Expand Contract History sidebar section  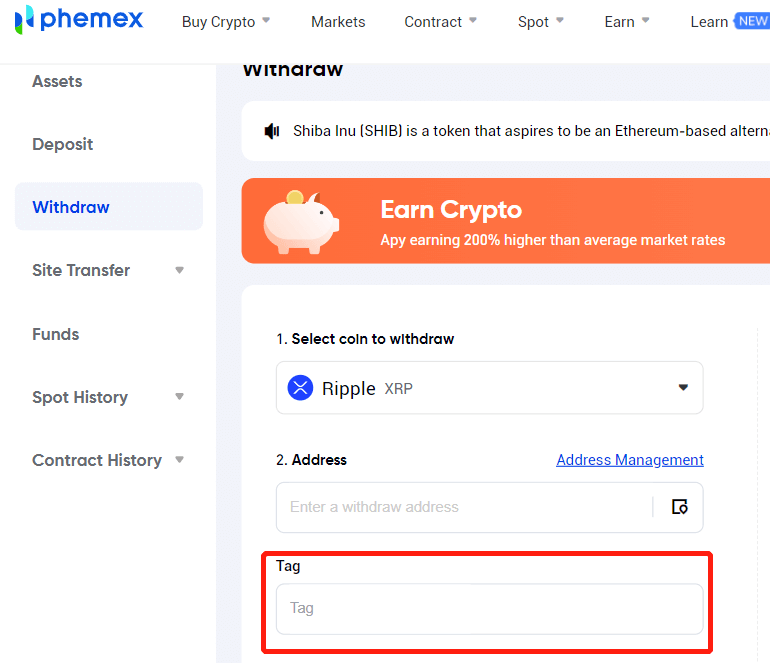(180, 460)
